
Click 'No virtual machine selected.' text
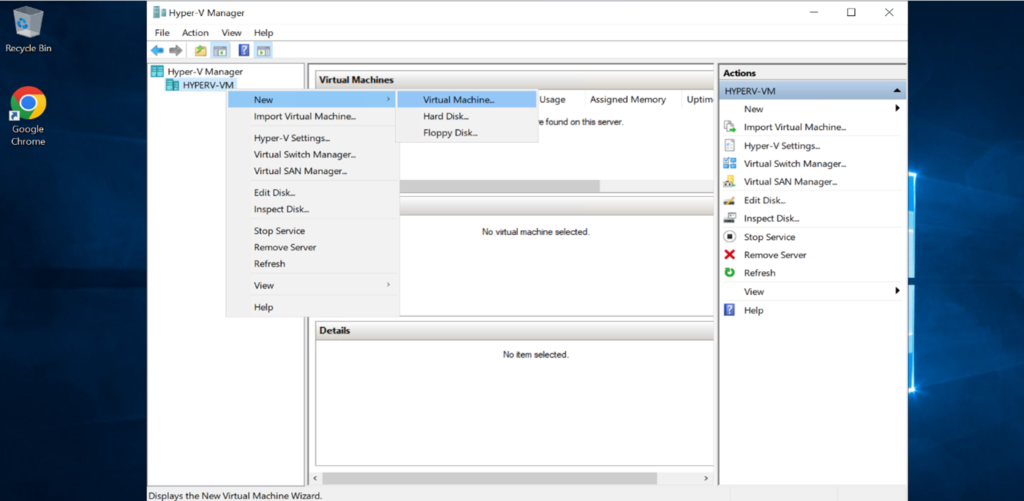[x=536, y=232]
